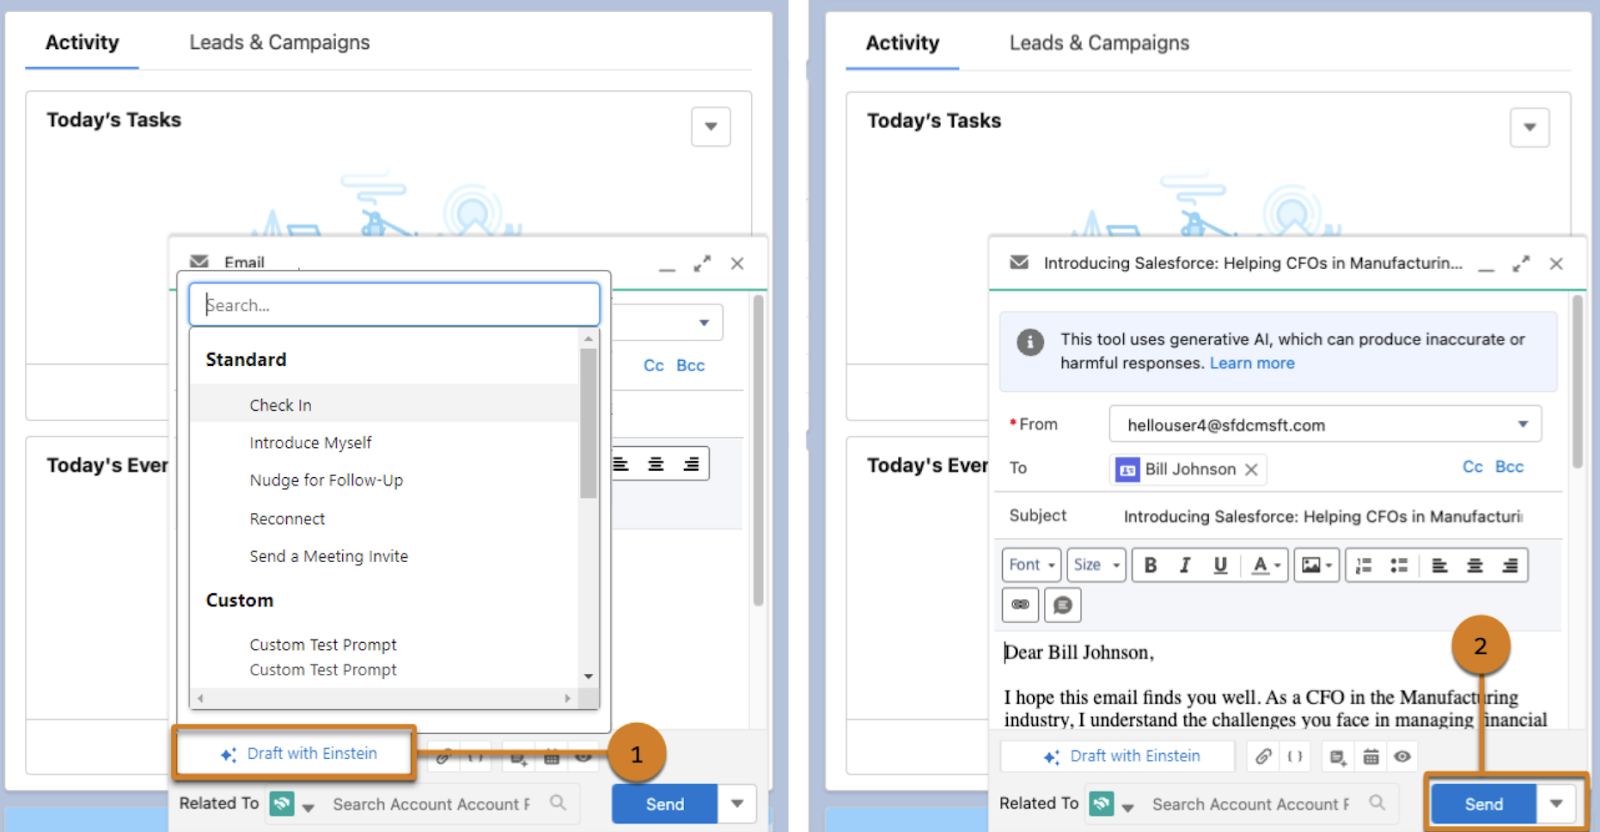
Task: Click the attach file paperclip in the right composer
Action: 1264,756
